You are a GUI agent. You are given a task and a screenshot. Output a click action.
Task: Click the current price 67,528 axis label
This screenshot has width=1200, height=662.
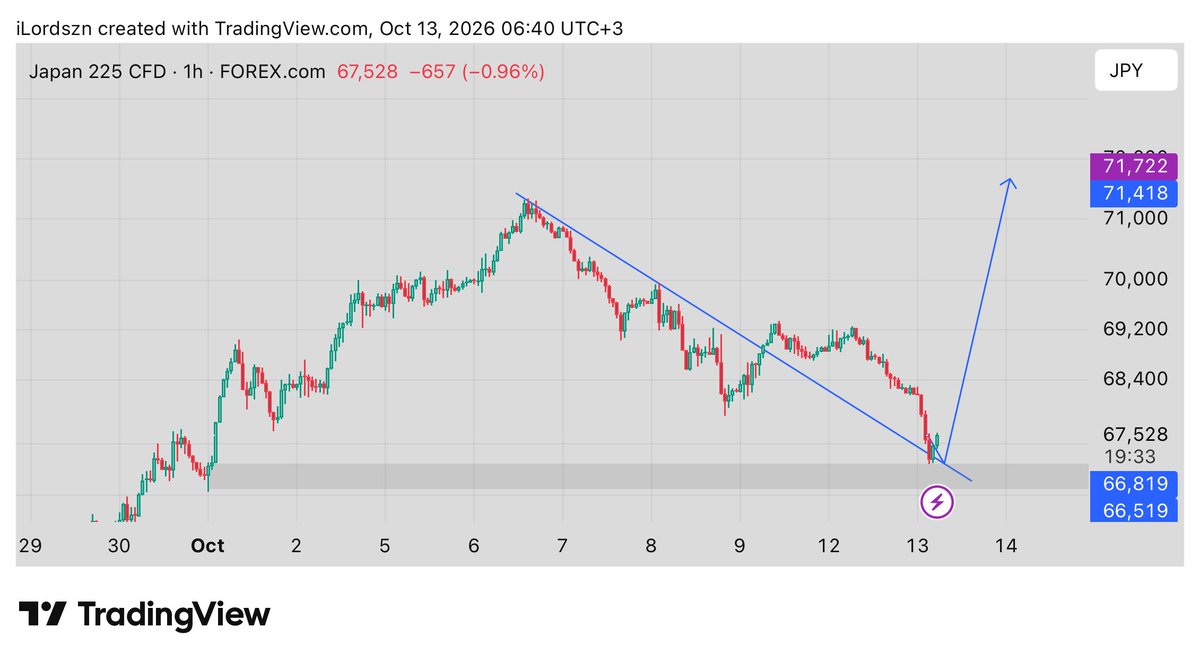1135,434
